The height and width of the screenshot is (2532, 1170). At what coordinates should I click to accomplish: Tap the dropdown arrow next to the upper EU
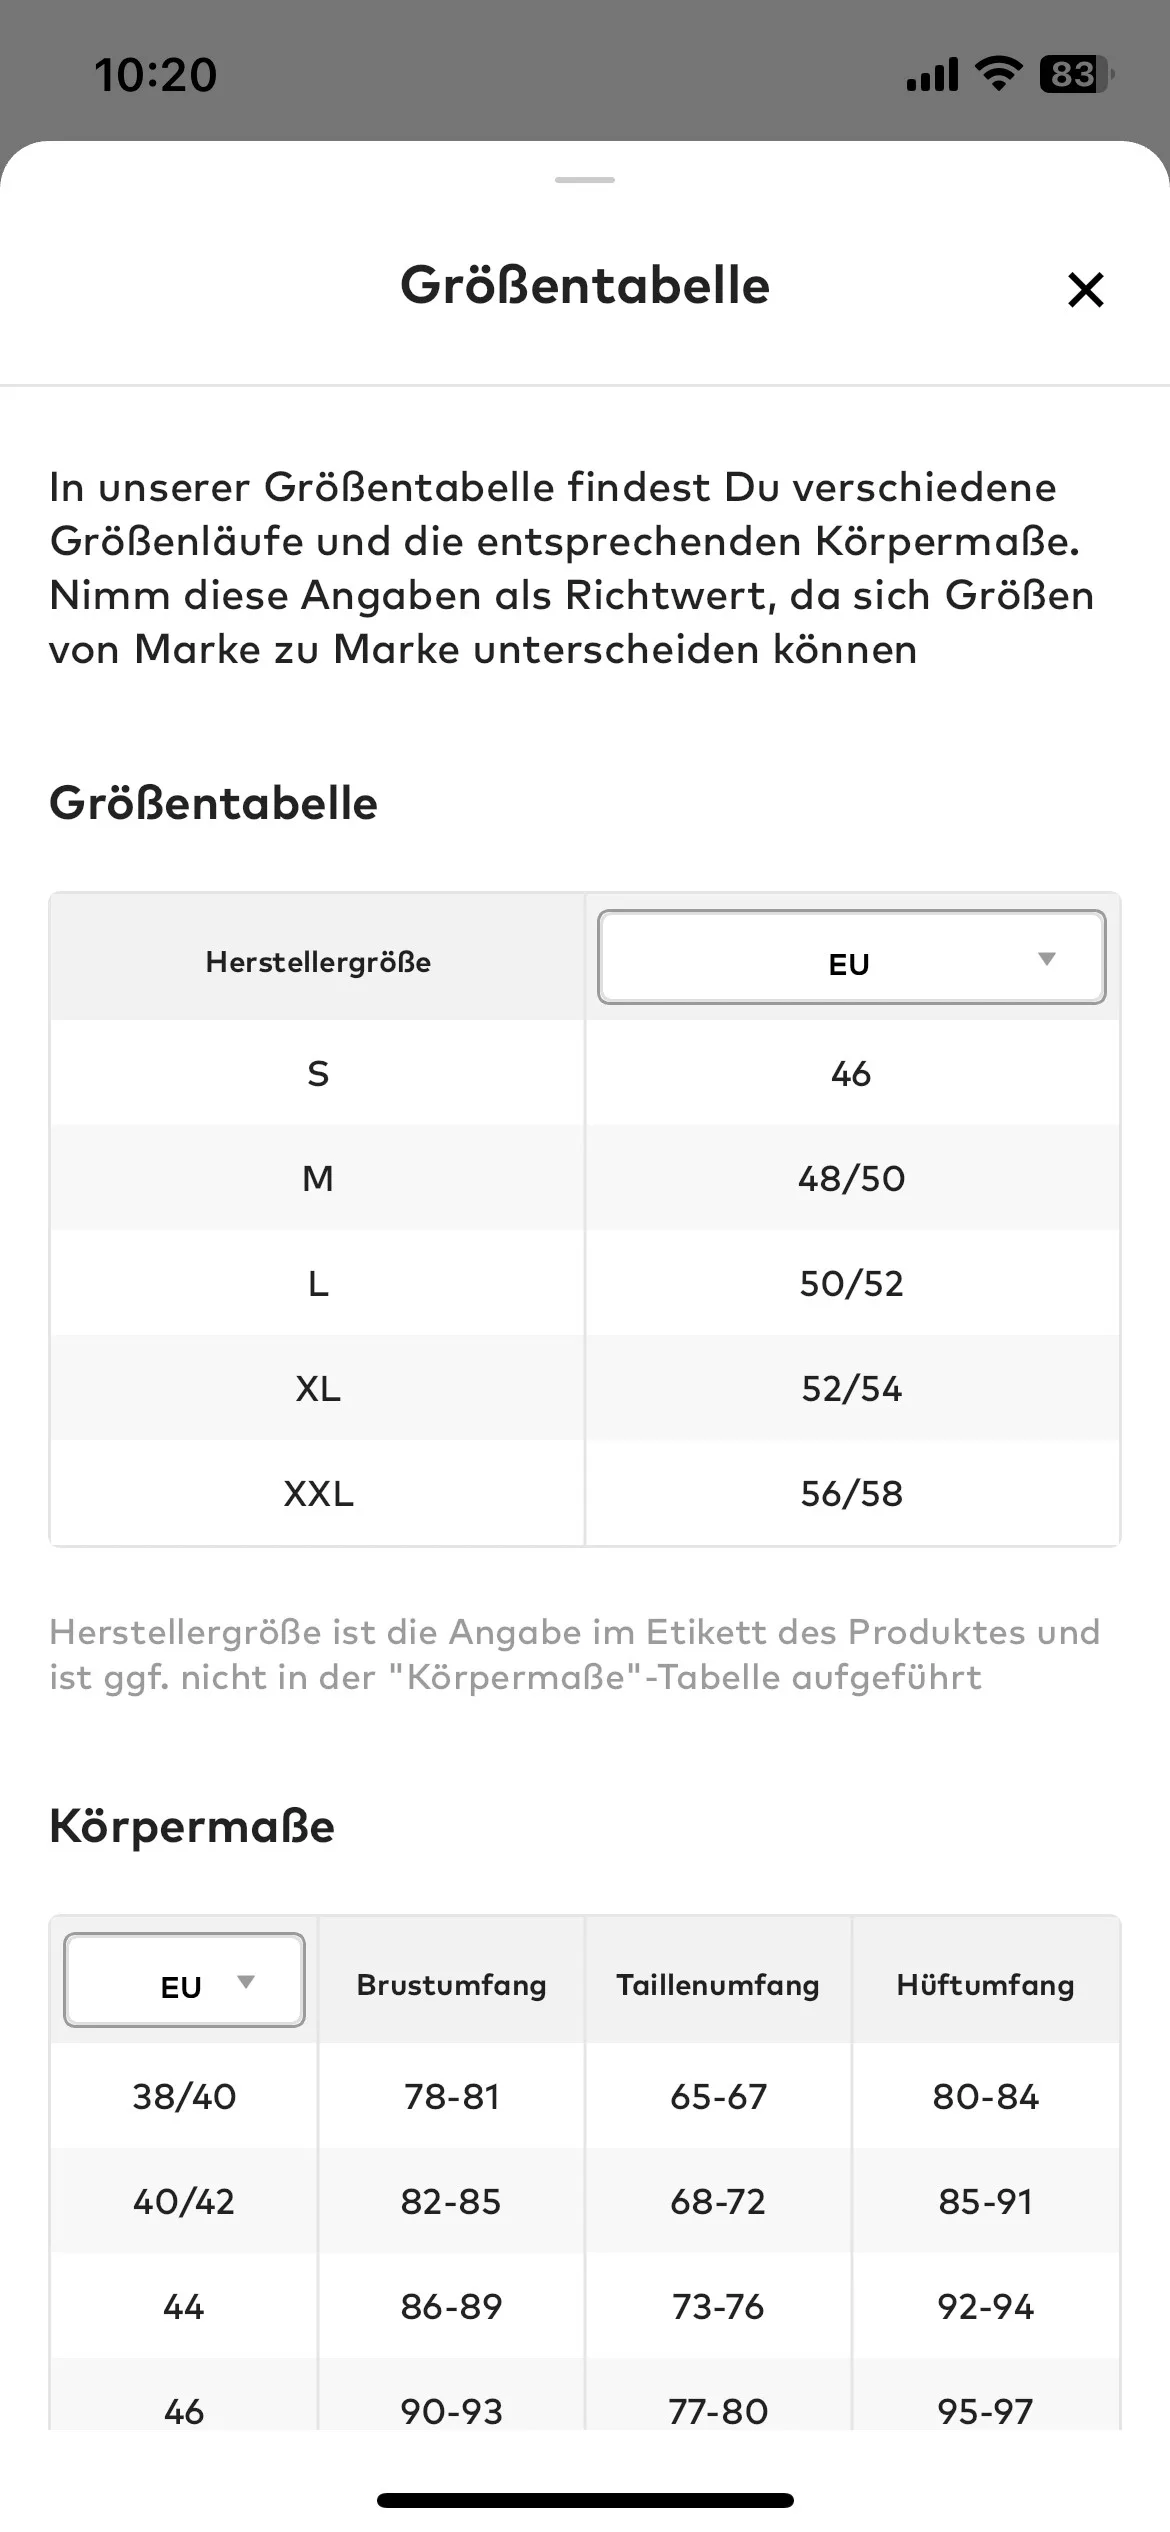(x=1047, y=959)
